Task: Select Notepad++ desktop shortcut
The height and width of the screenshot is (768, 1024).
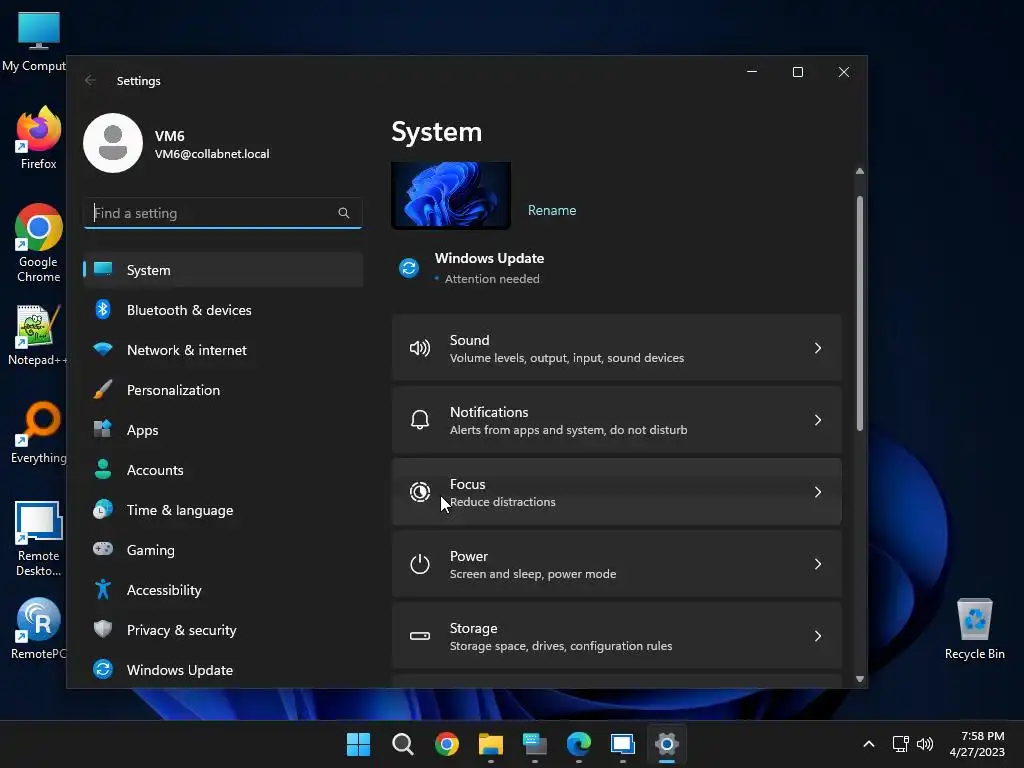Action: (37, 334)
